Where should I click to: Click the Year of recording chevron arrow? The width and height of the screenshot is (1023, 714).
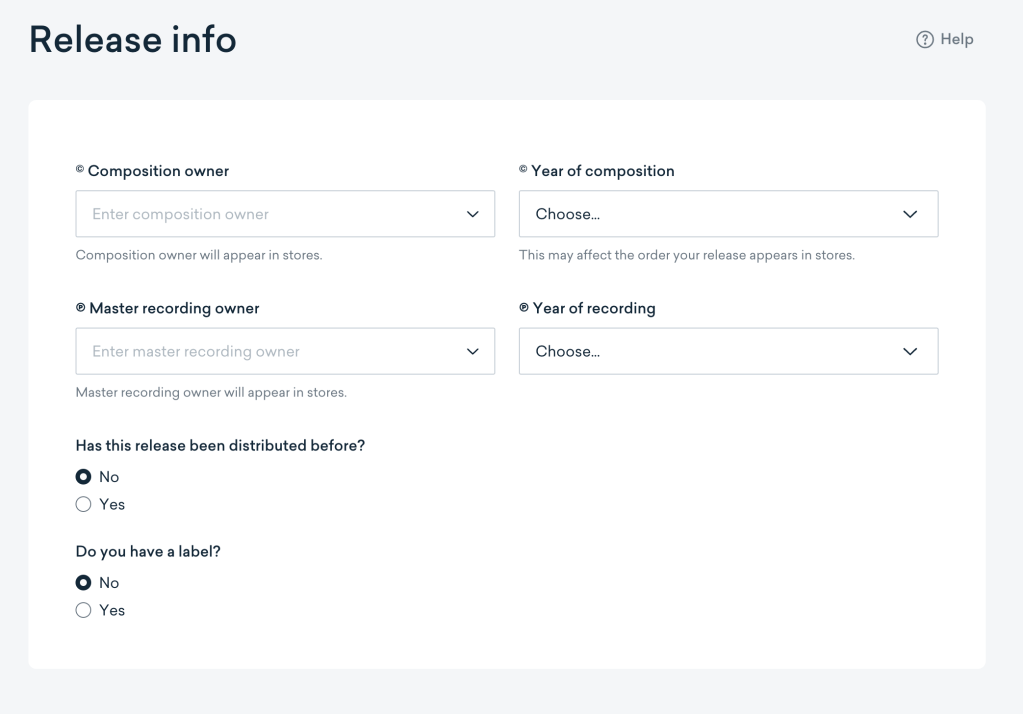pyautogui.click(x=909, y=352)
